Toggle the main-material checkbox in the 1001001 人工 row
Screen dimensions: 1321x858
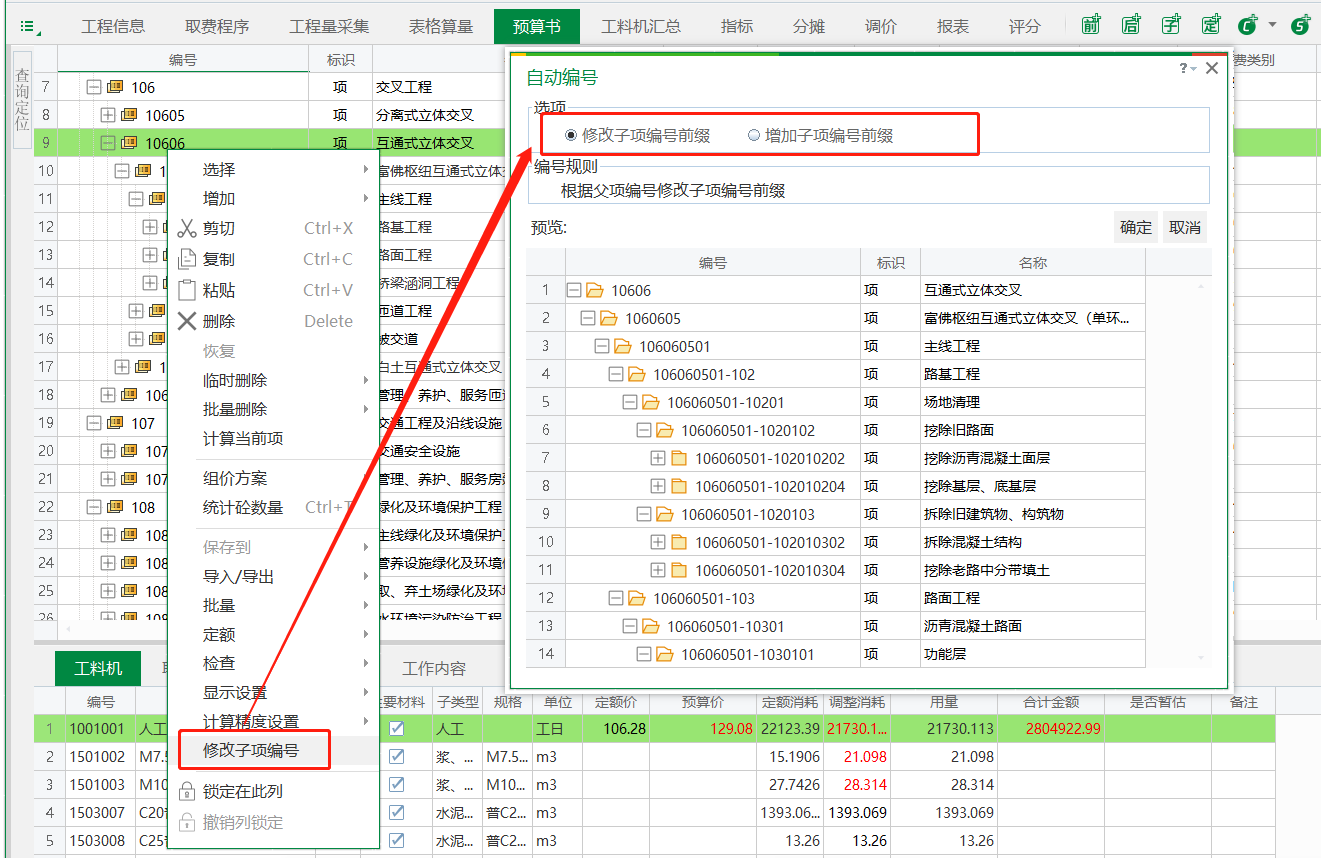click(397, 729)
